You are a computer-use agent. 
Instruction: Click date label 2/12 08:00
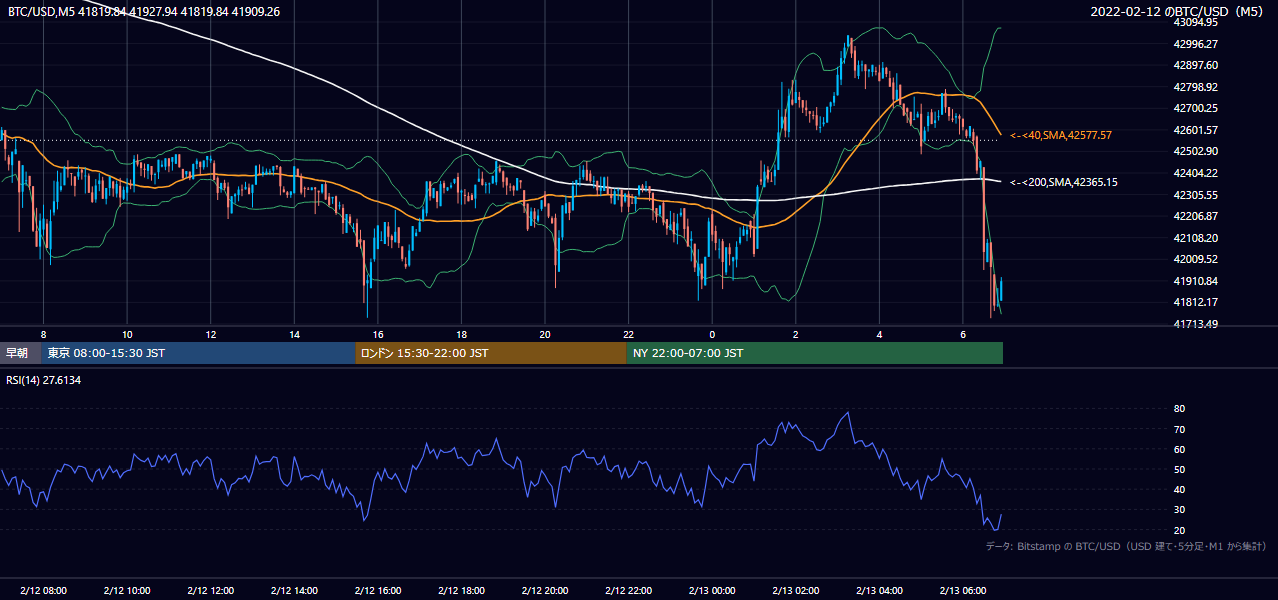point(43,591)
